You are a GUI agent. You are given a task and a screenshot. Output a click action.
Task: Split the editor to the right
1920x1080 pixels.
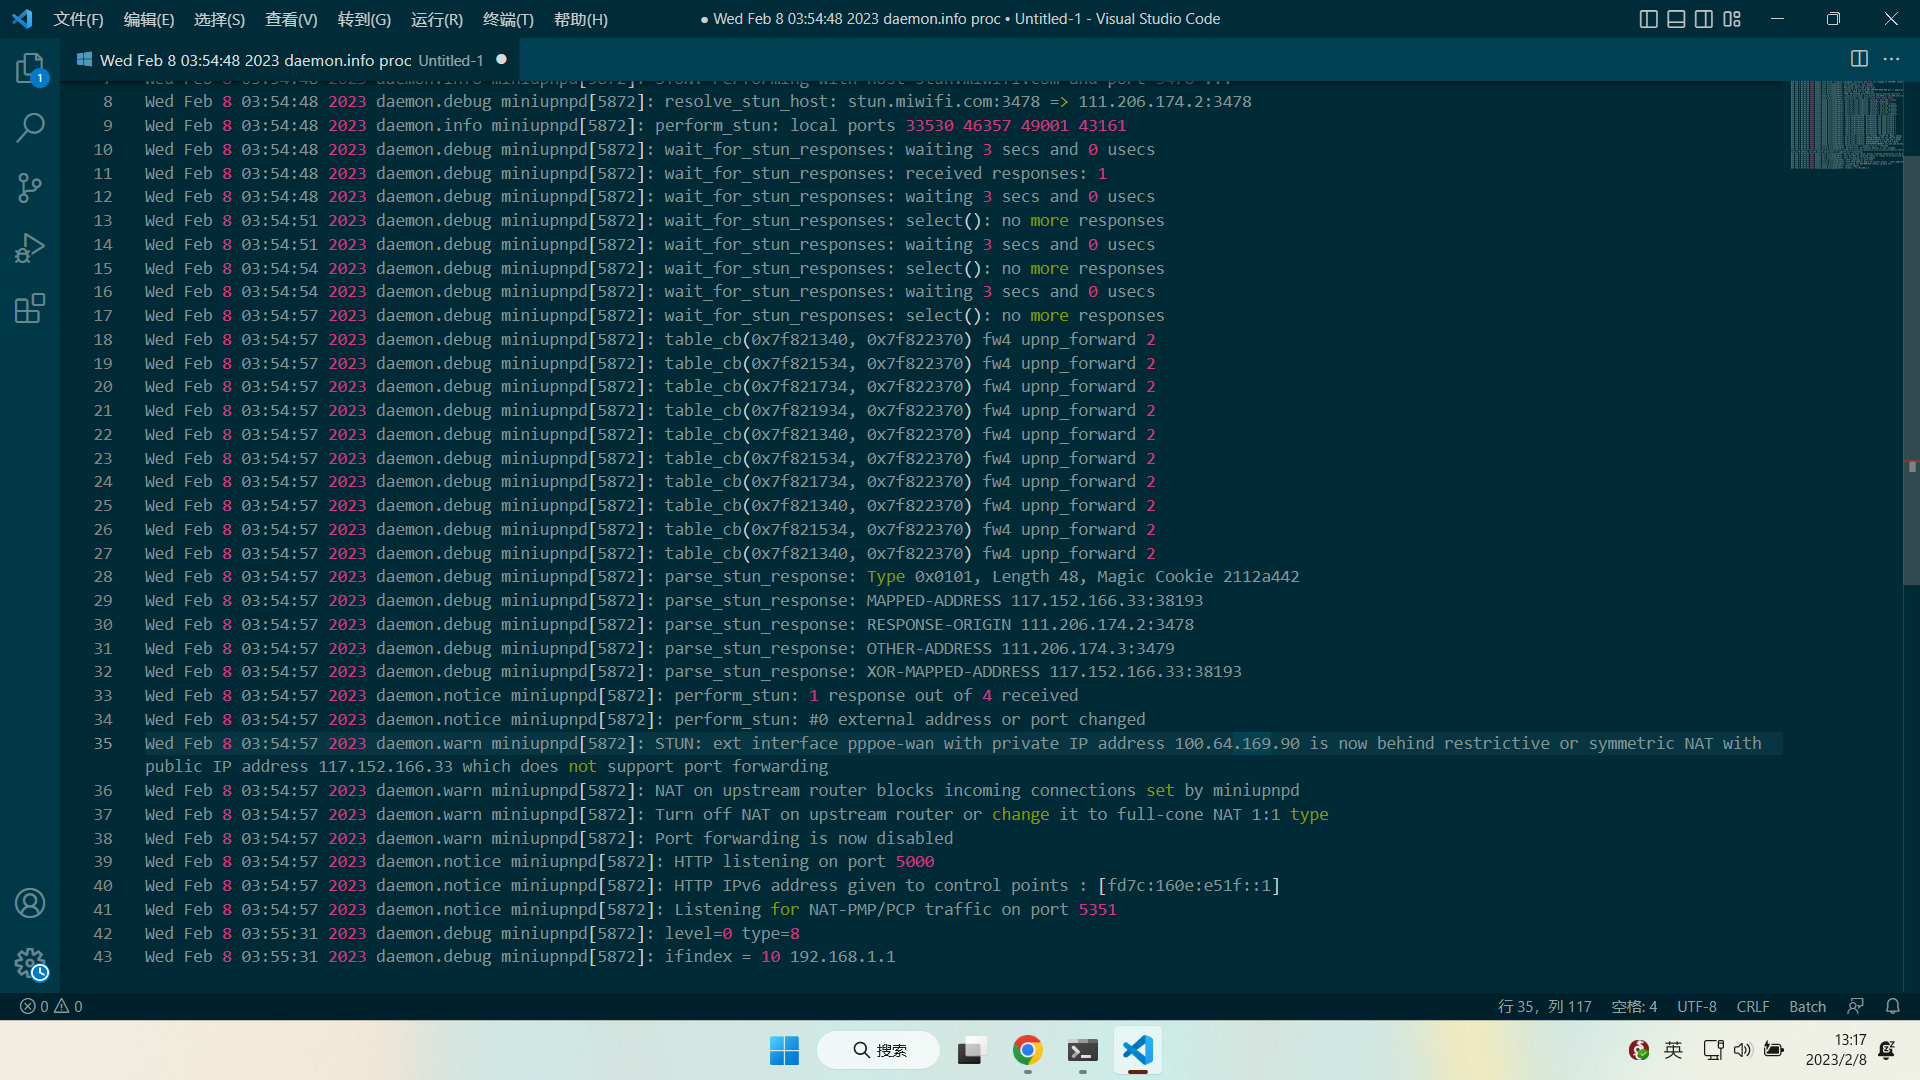1859,59
